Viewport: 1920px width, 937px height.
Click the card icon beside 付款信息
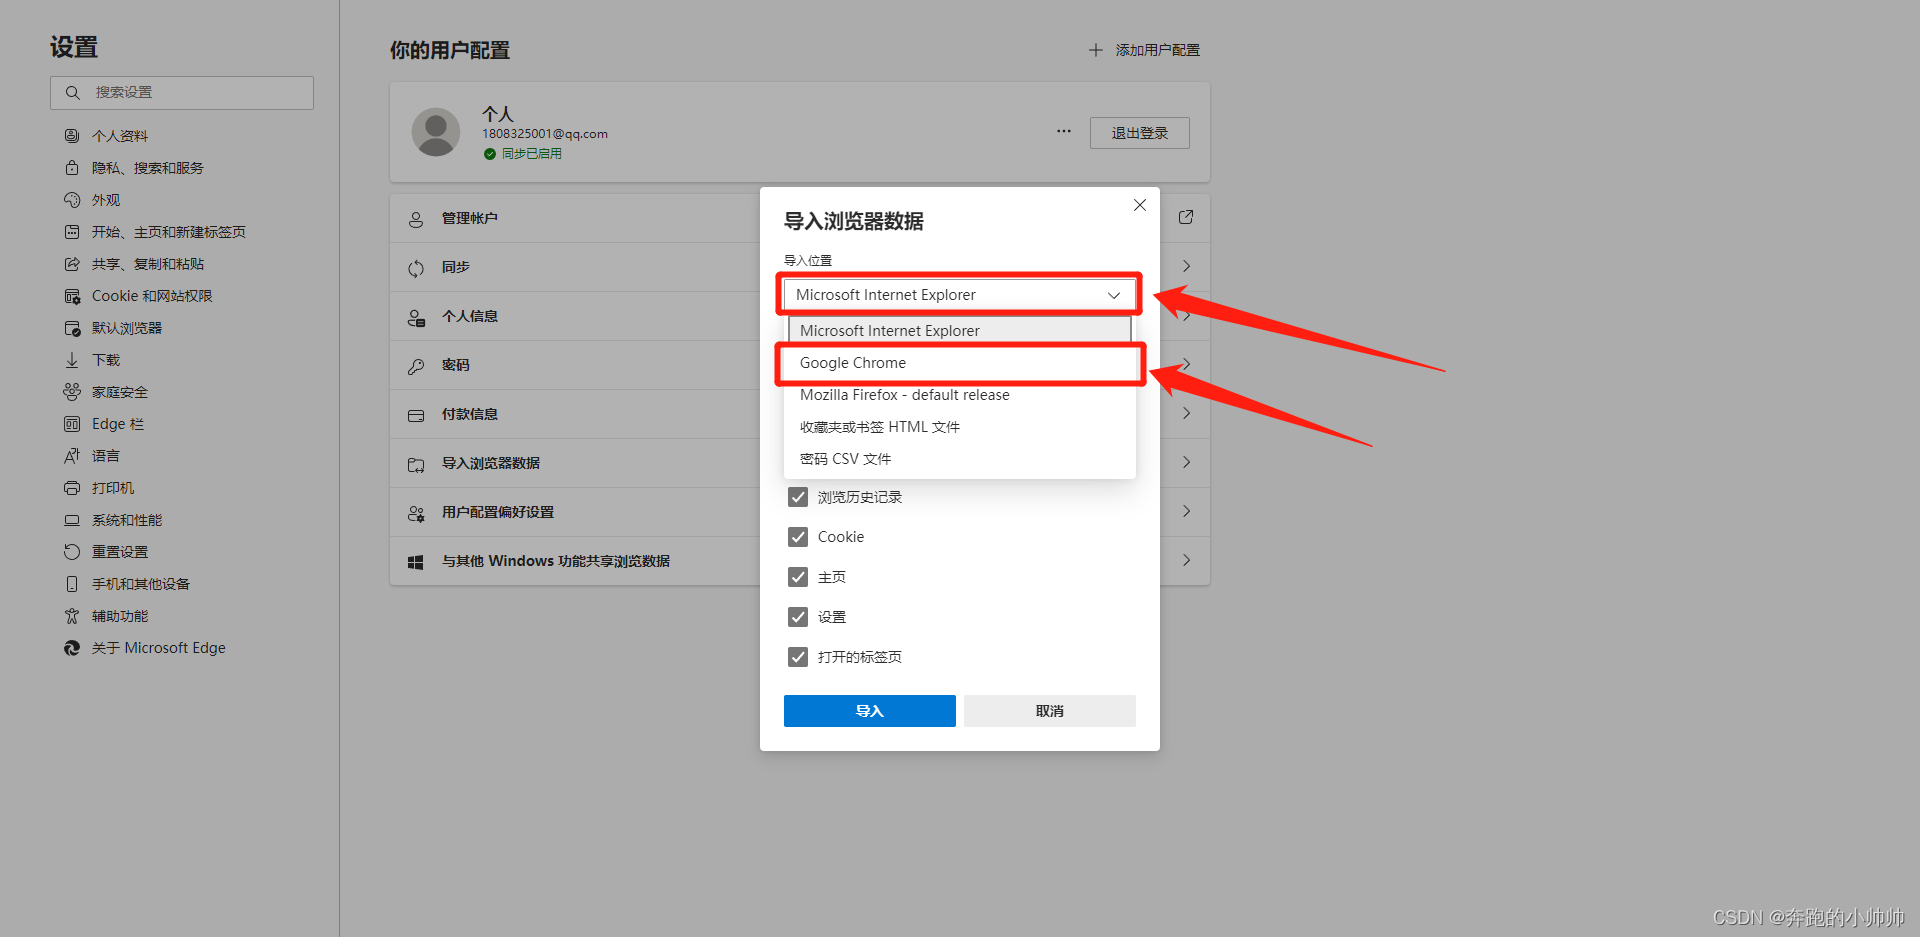point(416,415)
